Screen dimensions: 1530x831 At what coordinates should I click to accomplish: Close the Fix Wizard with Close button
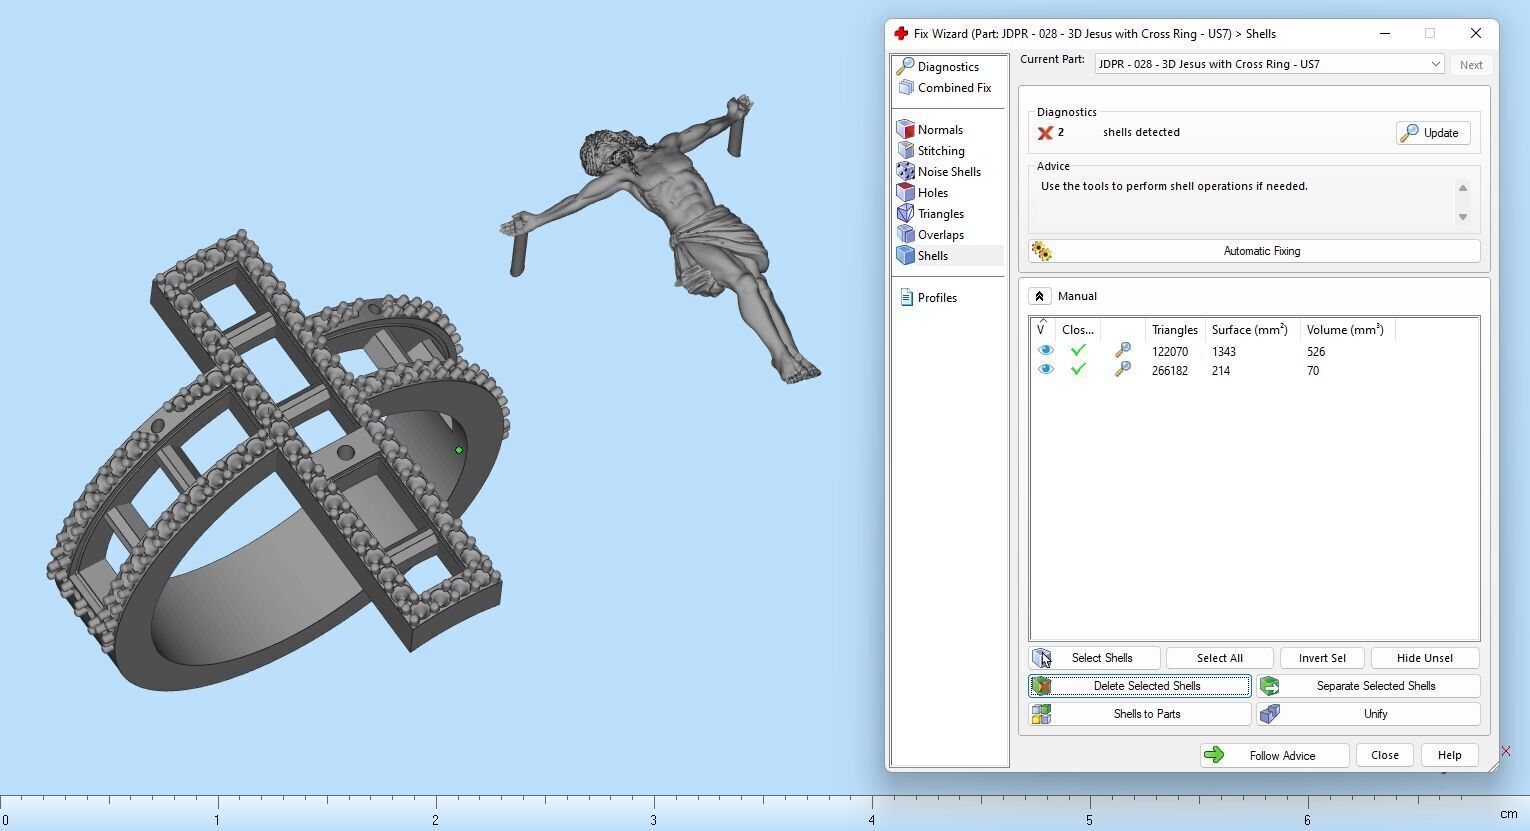click(x=1385, y=755)
